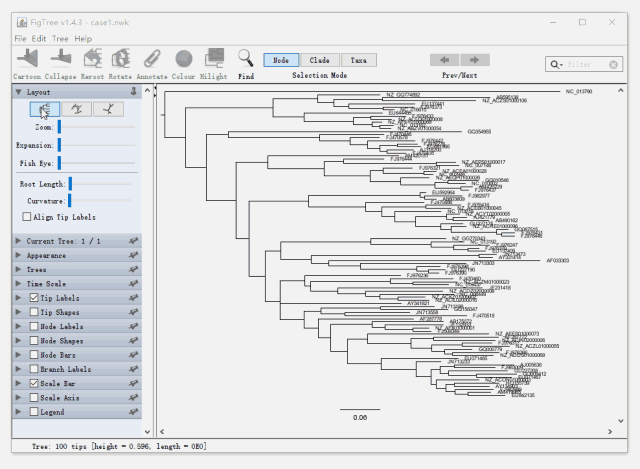
Task: Click the Reroot toolbar icon
Action: pos(92,58)
